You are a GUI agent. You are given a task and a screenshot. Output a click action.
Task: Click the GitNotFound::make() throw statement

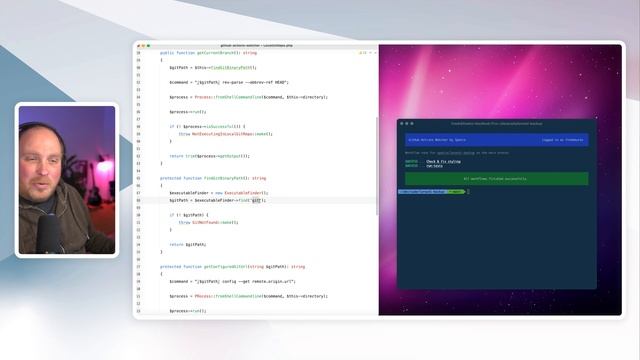[x=208, y=222]
